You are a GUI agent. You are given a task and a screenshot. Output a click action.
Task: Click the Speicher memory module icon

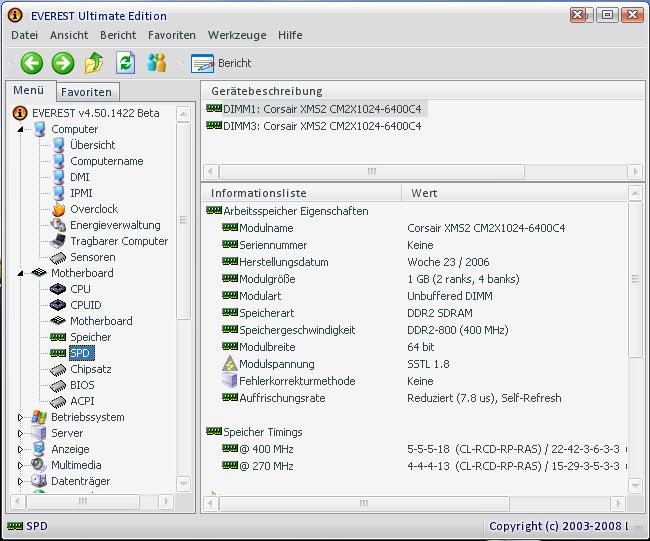pyautogui.click(x=58, y=337)
